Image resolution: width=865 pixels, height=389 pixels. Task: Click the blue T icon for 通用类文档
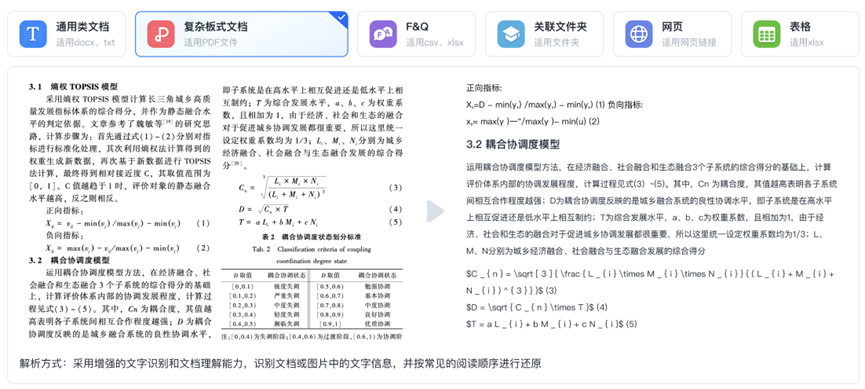(x=33, y=34)
